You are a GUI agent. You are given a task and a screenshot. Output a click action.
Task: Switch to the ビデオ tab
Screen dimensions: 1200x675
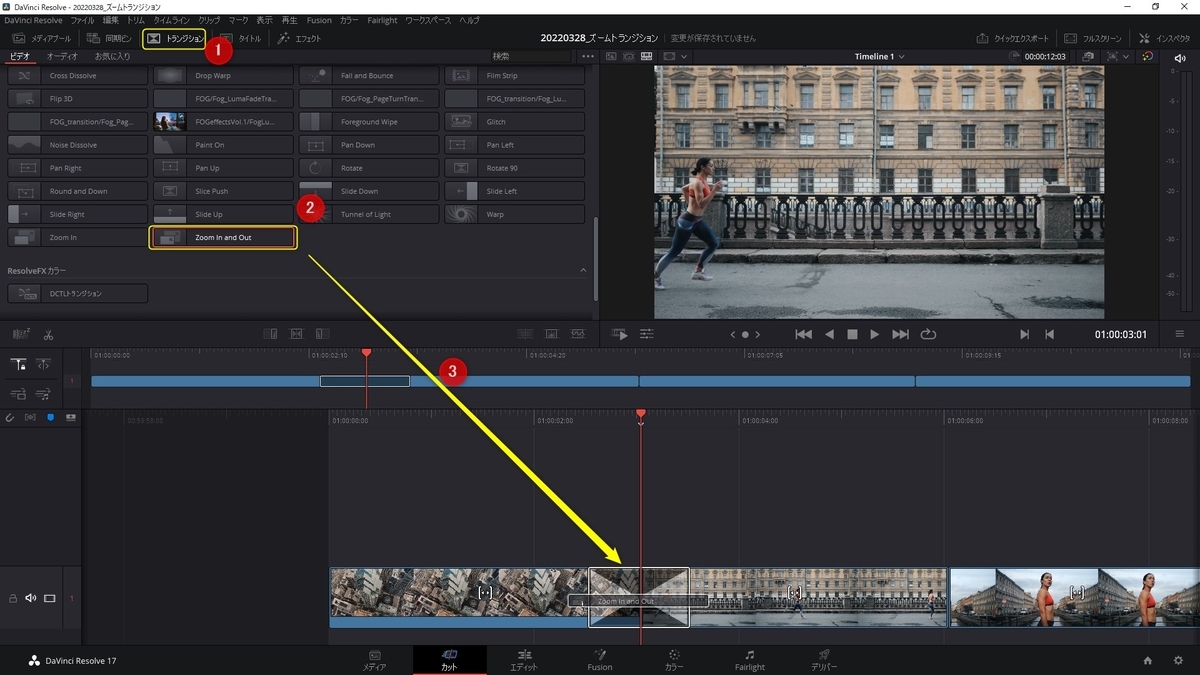(19, 56)
